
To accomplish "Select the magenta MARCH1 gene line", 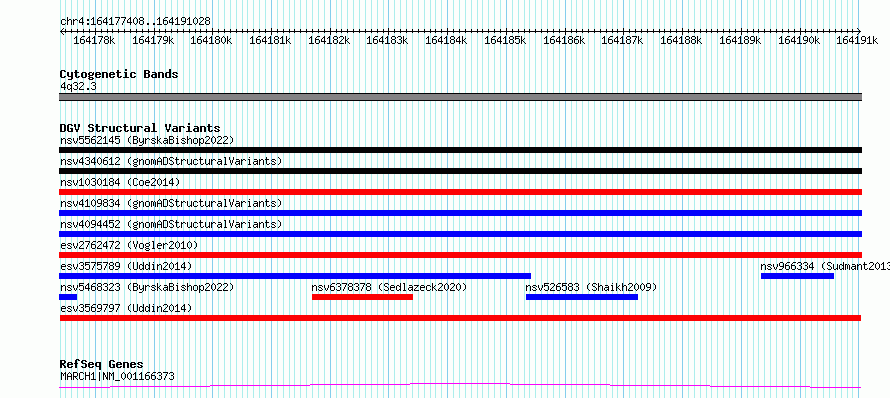I will coord(460,386).
